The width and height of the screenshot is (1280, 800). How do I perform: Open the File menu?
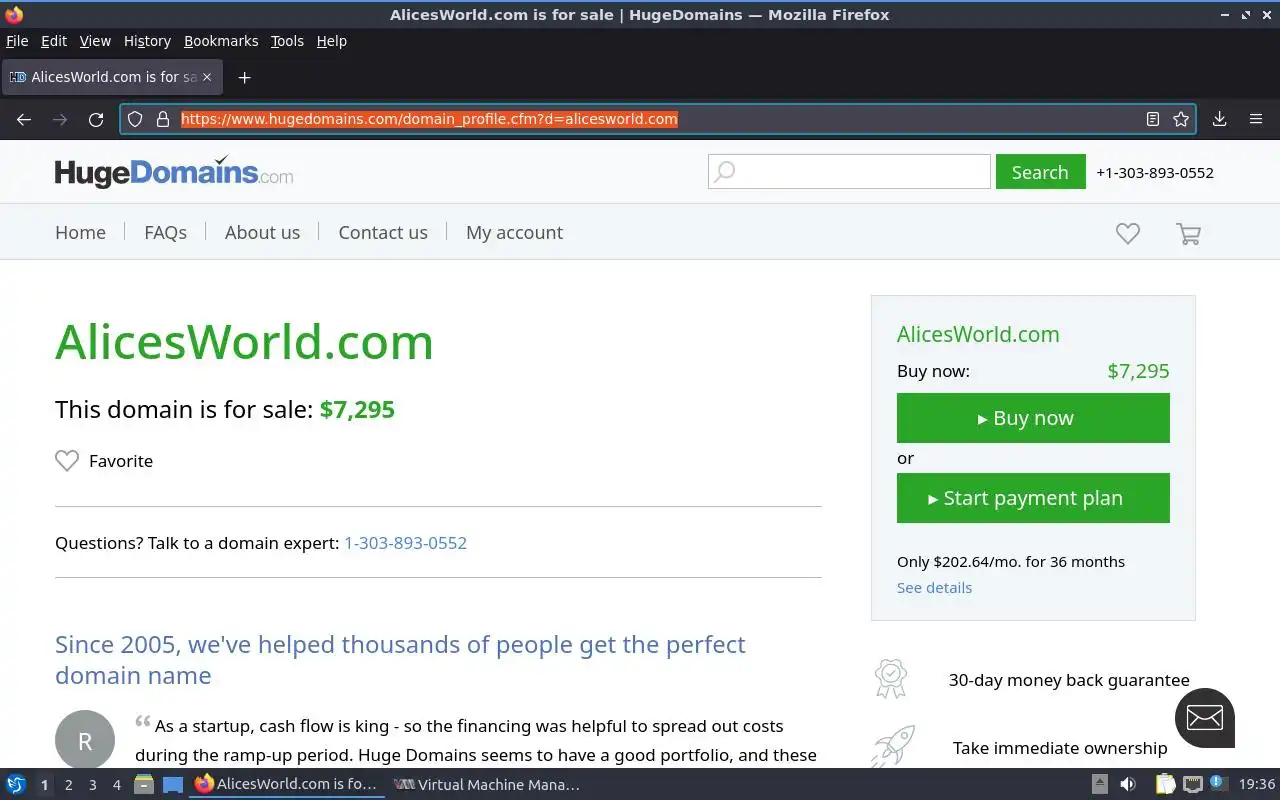point(17,41)
